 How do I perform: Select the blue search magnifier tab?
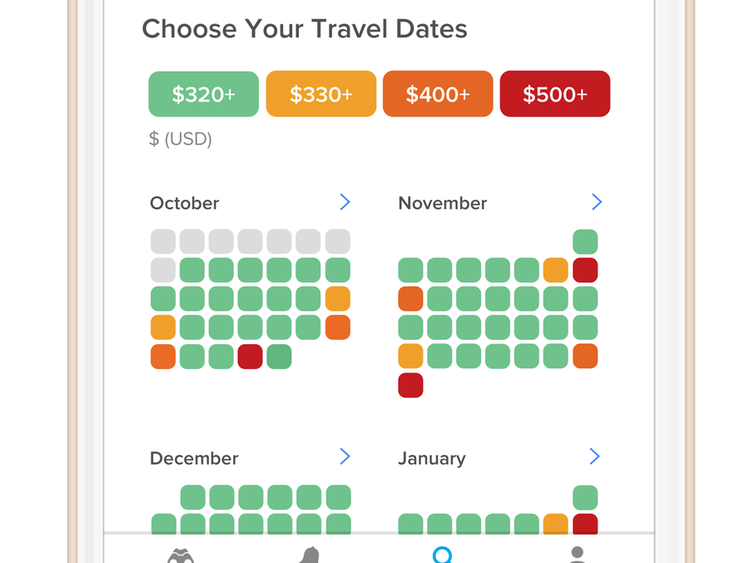pos(442,555)
